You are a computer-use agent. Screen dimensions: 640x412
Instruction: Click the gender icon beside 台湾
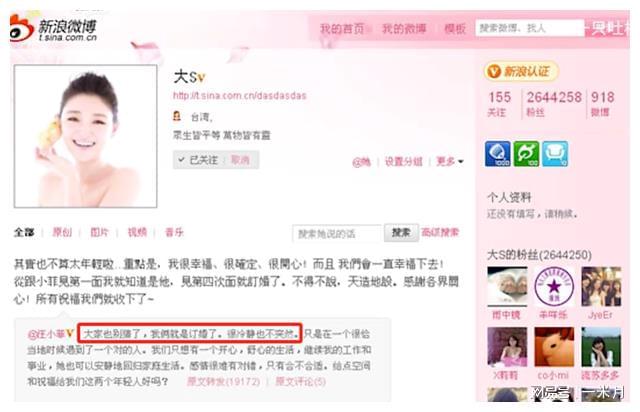point(177,116)
